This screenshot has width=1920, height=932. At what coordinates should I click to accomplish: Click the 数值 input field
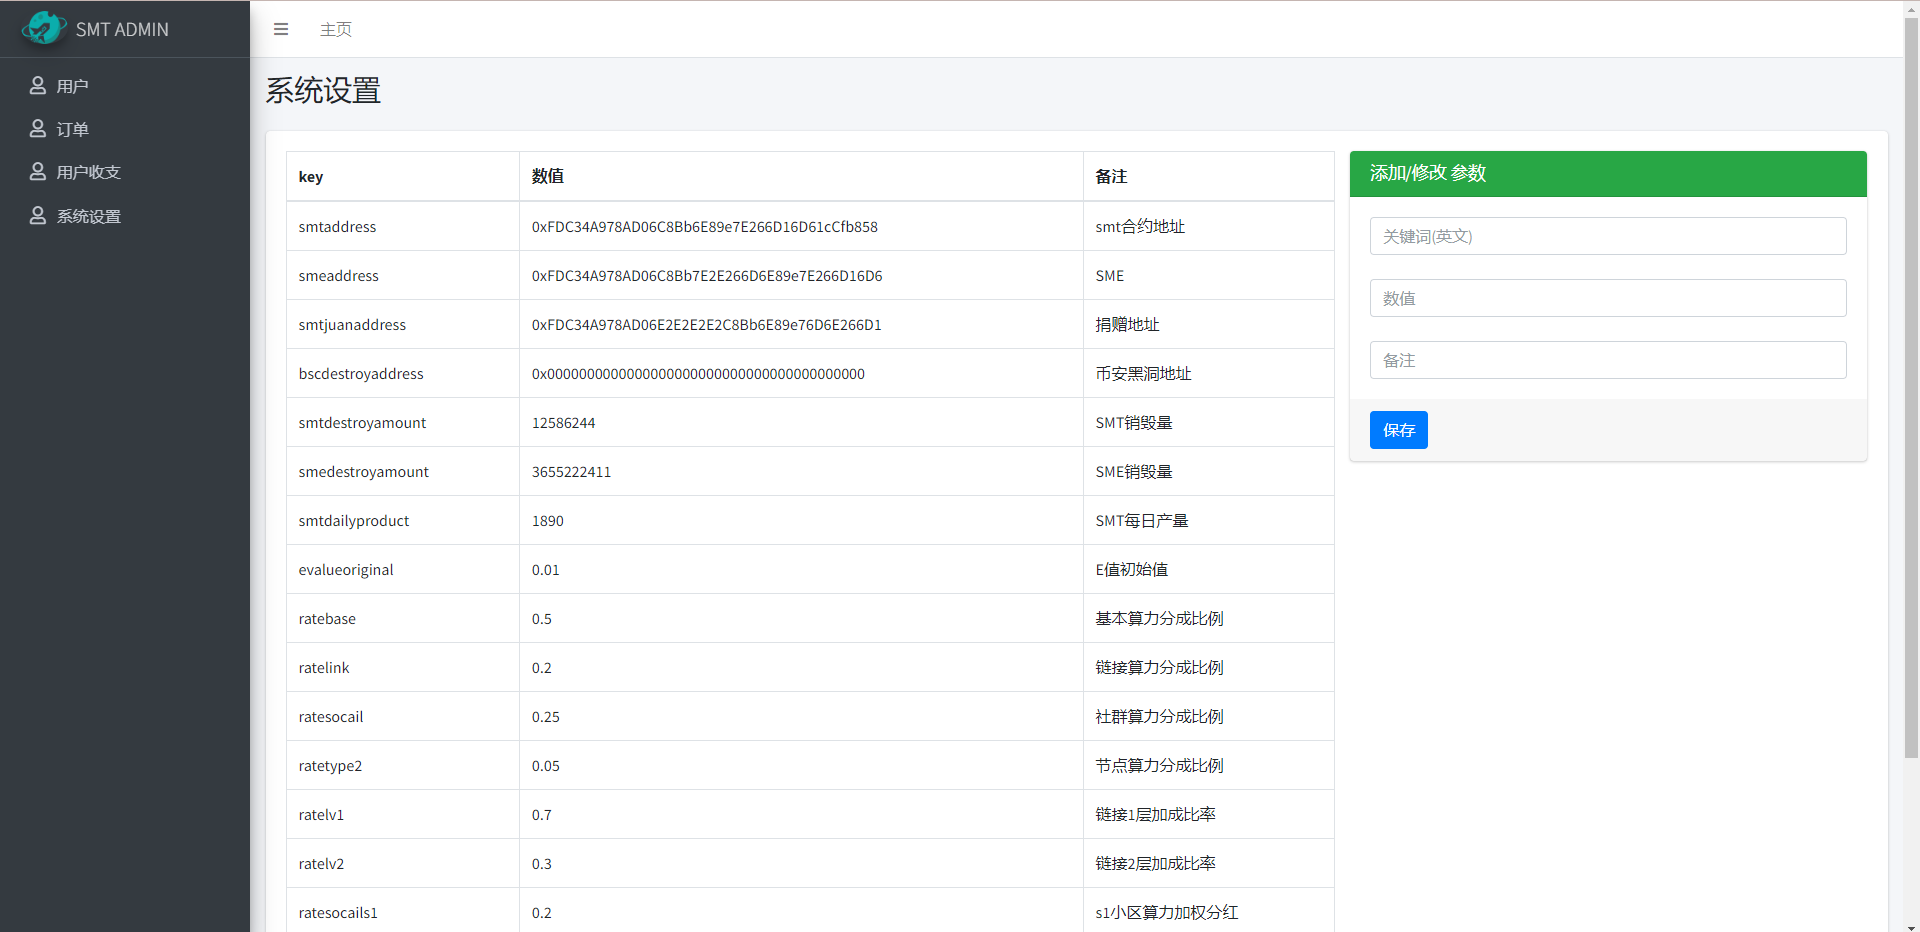[x=1607, y=298]
